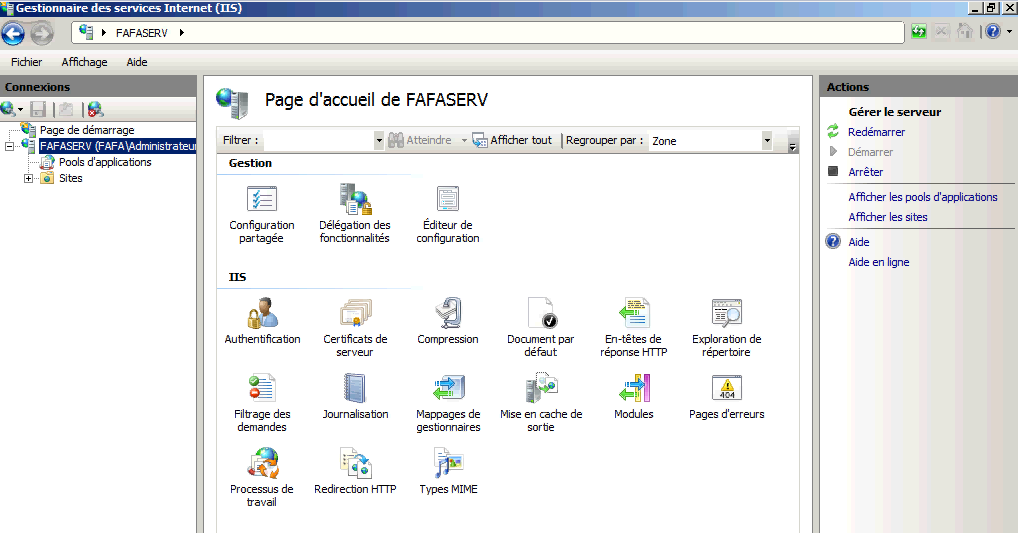Click the Aide link in Actions
The height and width of the screenshot is (533, 1018).
[x=858, y=242]
